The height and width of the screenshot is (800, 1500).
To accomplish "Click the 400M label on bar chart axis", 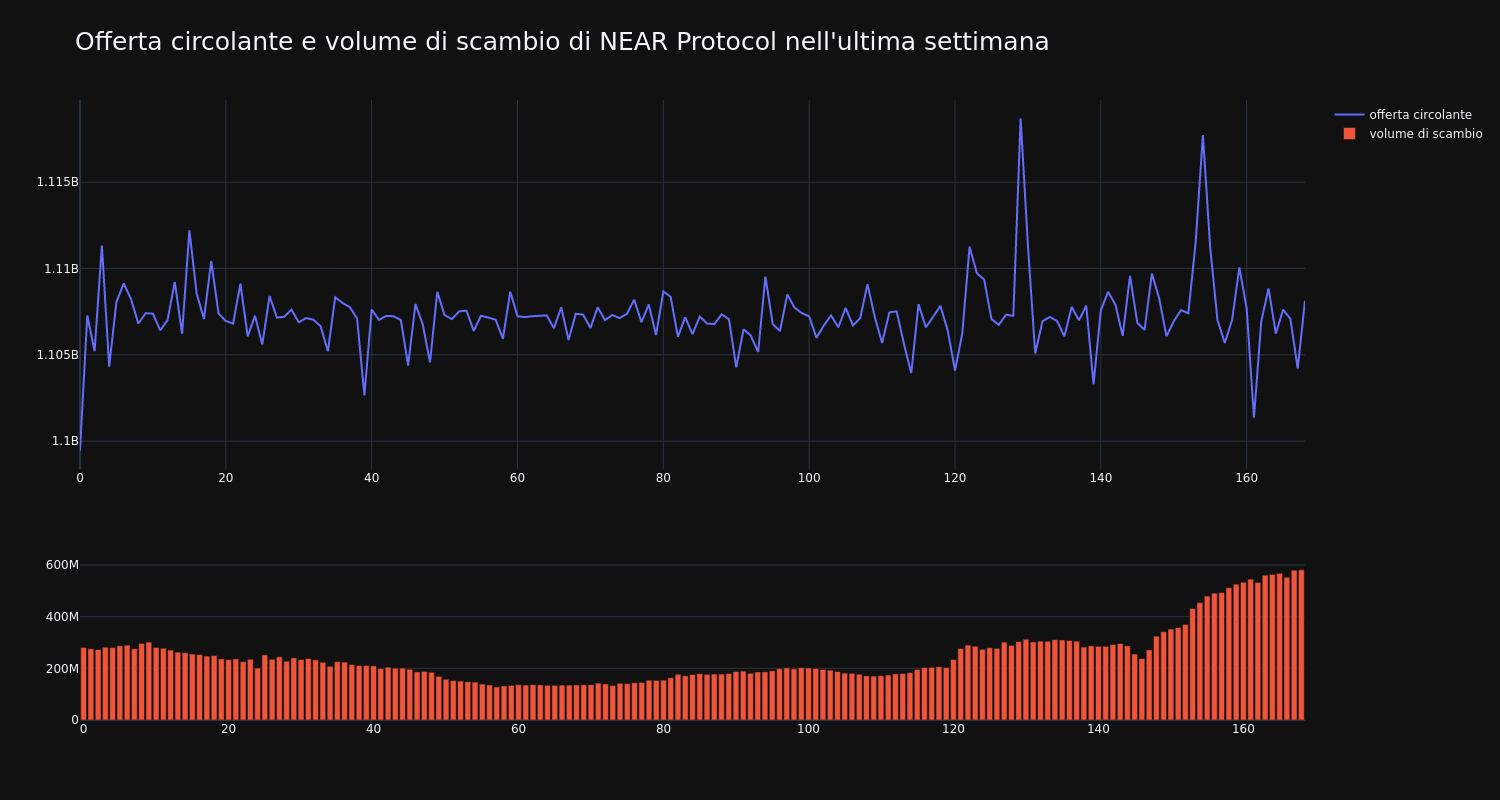I will point(62,617).
